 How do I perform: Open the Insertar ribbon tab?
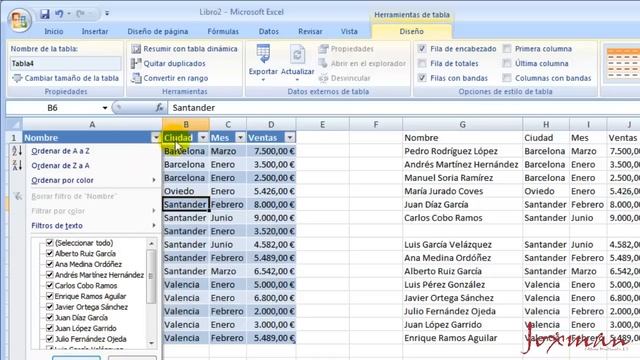[x=95, y=31]
